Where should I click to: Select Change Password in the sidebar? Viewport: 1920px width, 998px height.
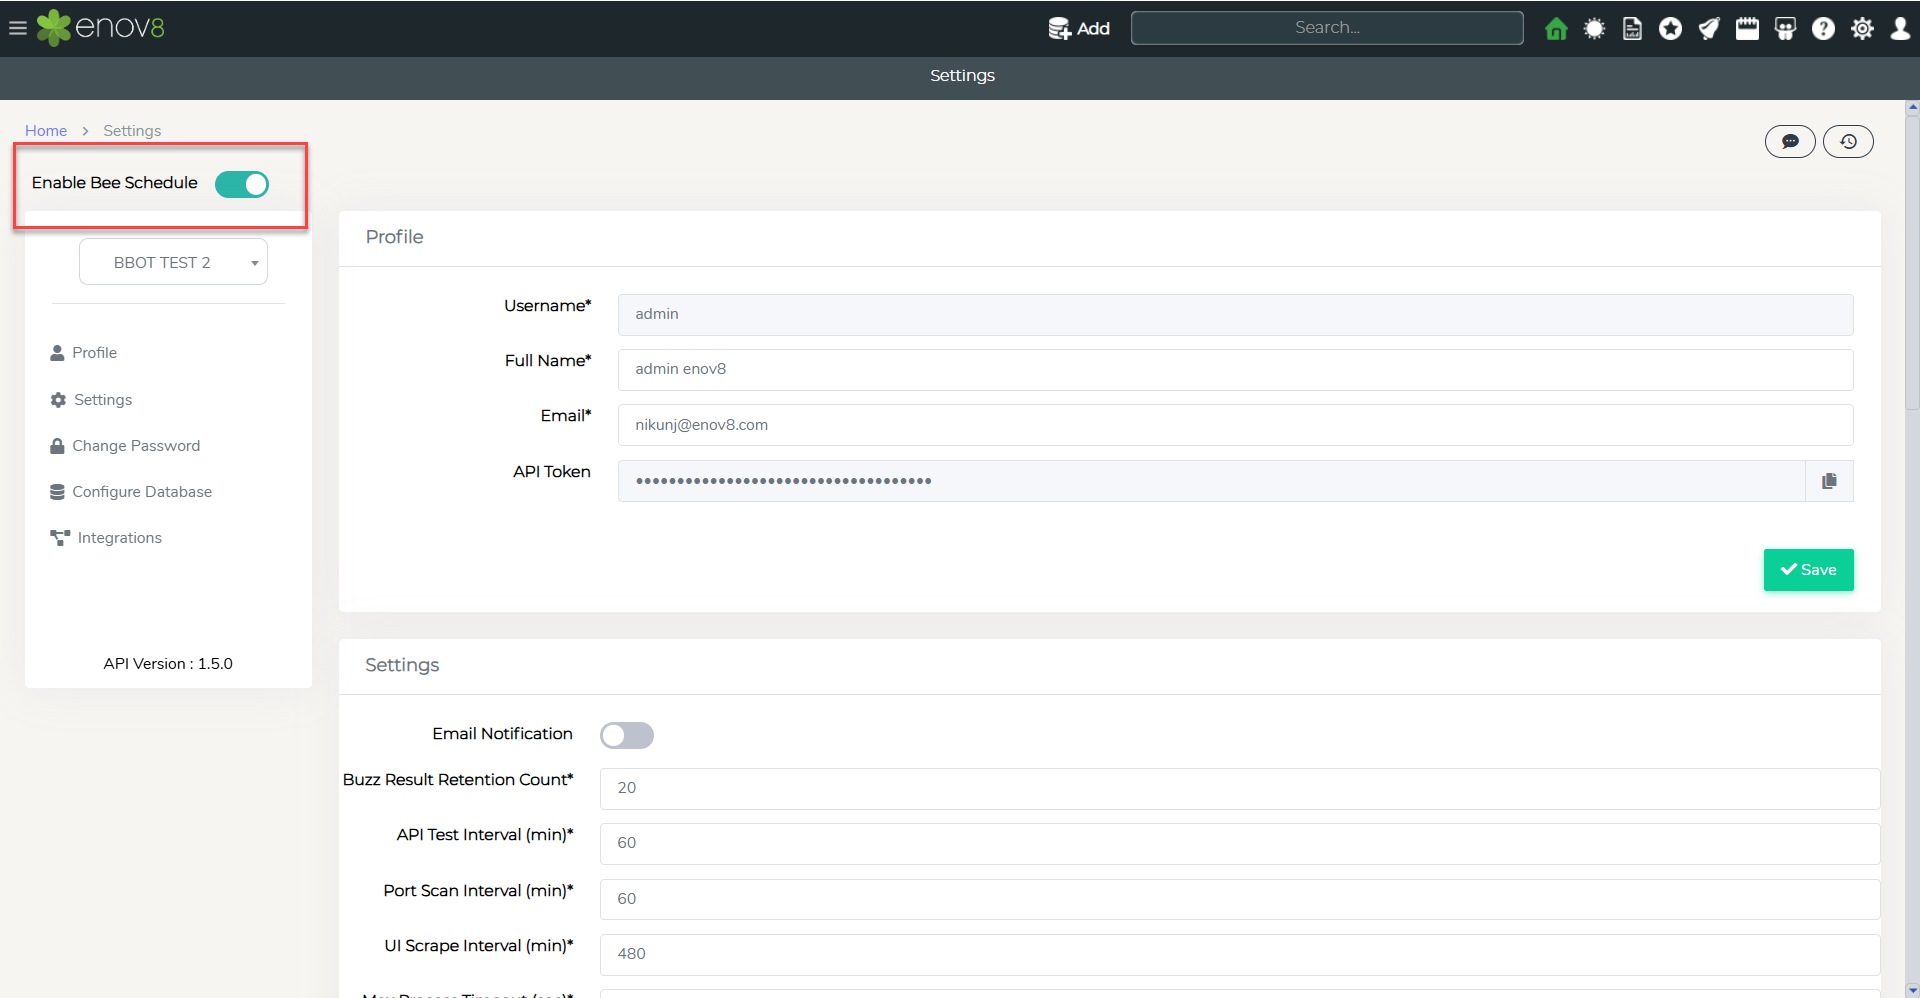click(136, 446)
